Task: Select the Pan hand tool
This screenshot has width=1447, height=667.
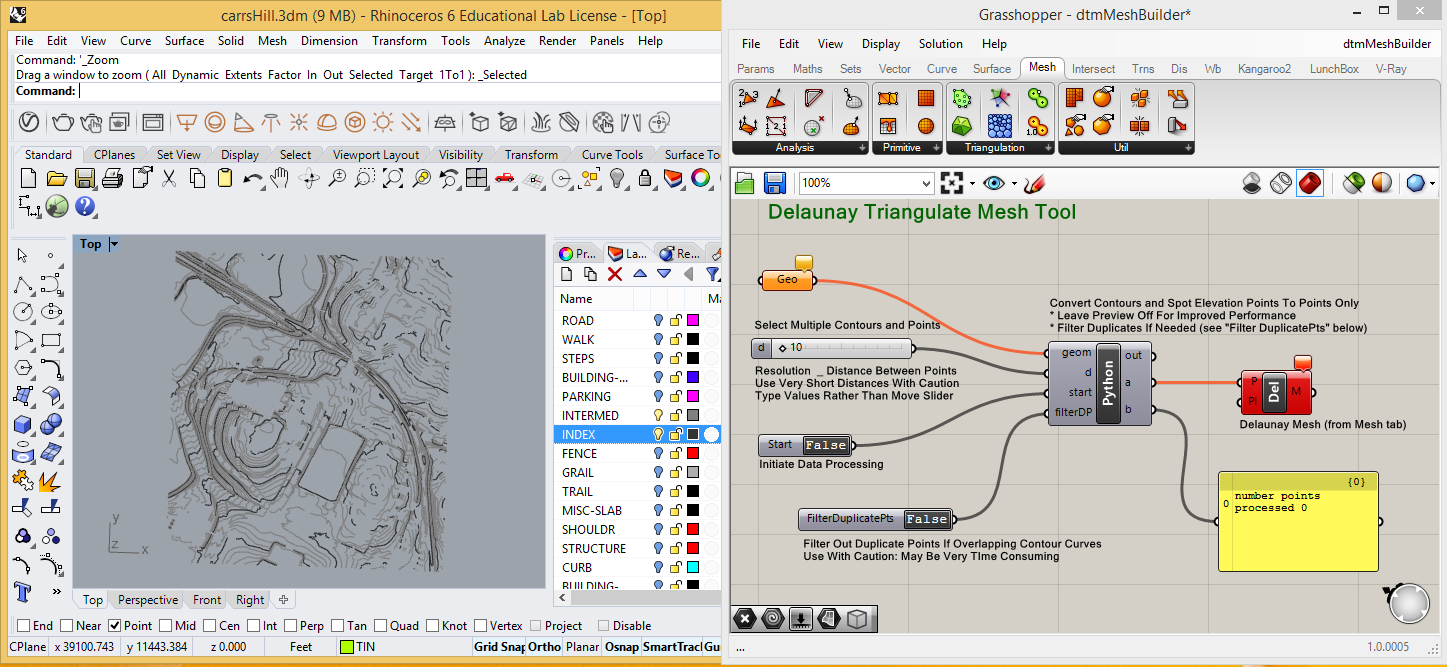Action: pyautogui.click(x=281, y=178)
